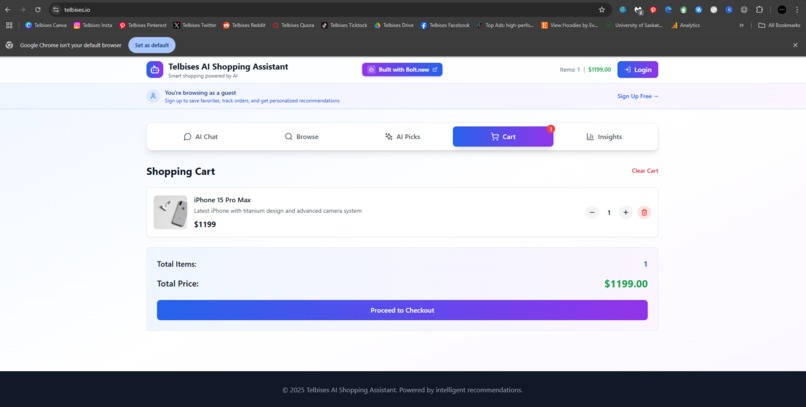Open Top Ads high-performing bookmark
Viewport: 806px width, 407px height.
505,25
